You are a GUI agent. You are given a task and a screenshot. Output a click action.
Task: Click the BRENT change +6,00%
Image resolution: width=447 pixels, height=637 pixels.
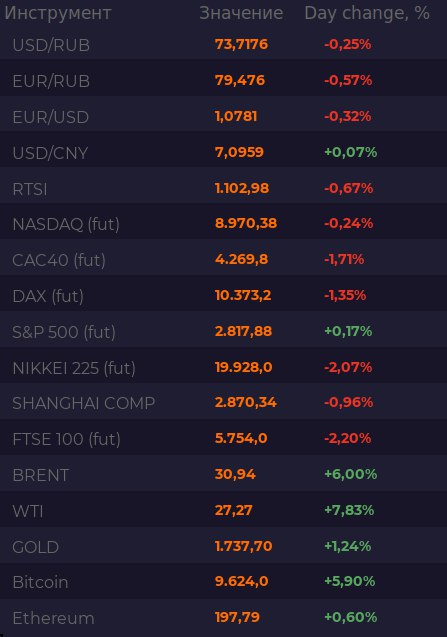[350, 474]
